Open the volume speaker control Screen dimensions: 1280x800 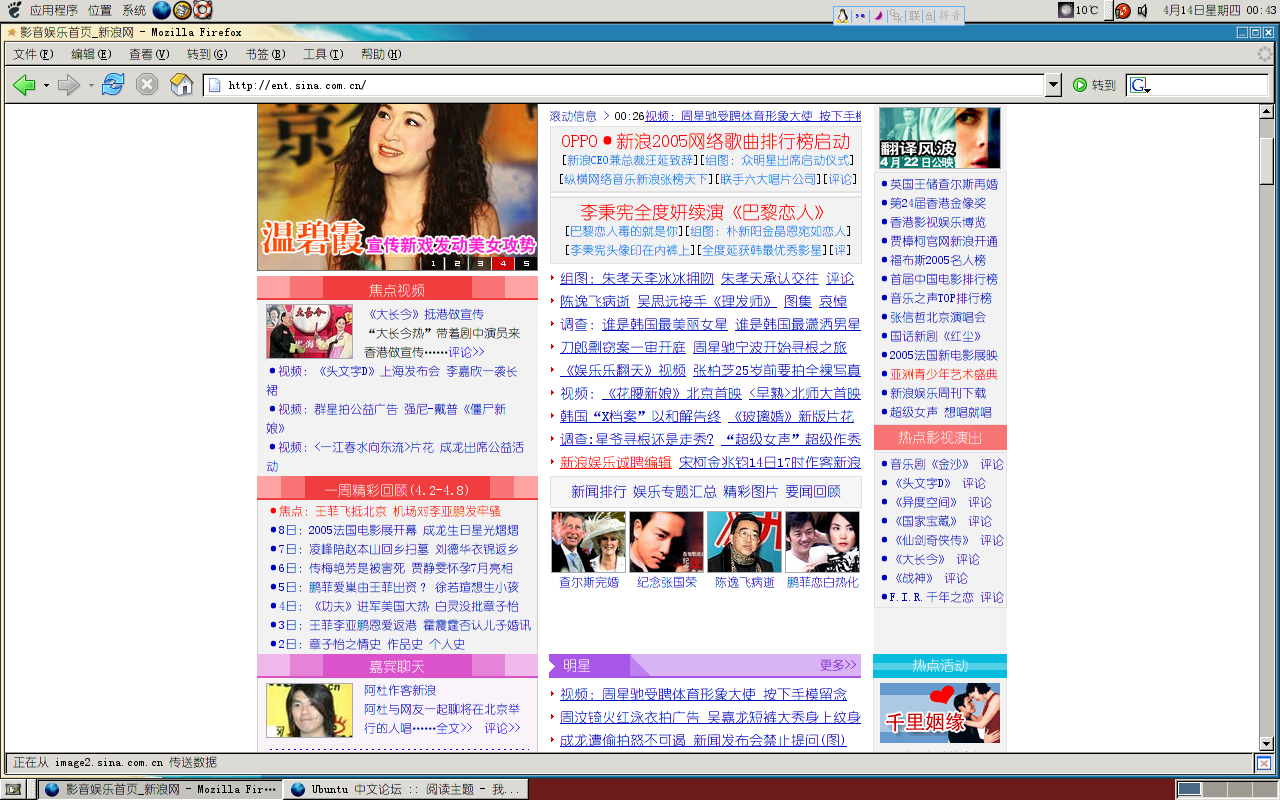[1142, 11]
